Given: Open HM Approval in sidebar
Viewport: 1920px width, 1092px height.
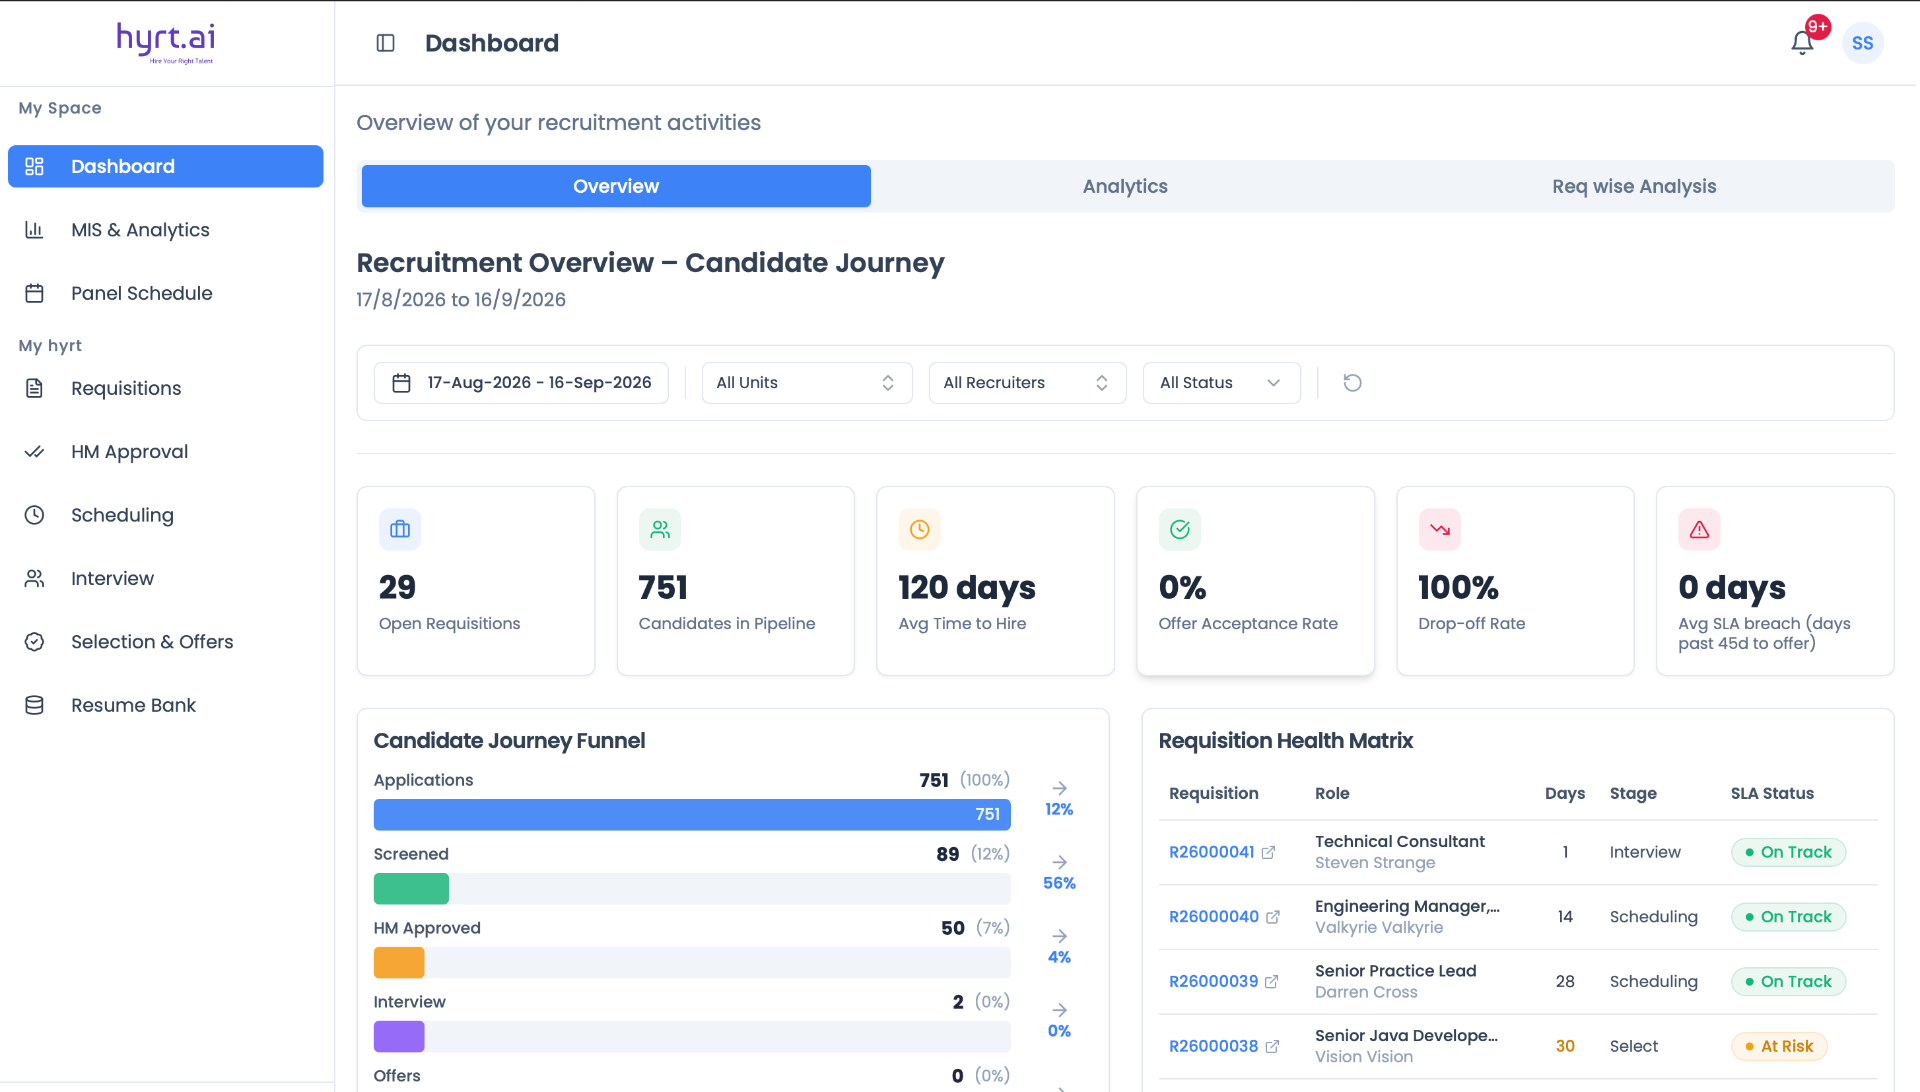Looking at the screenshot, I should click(x=165, y=452).
